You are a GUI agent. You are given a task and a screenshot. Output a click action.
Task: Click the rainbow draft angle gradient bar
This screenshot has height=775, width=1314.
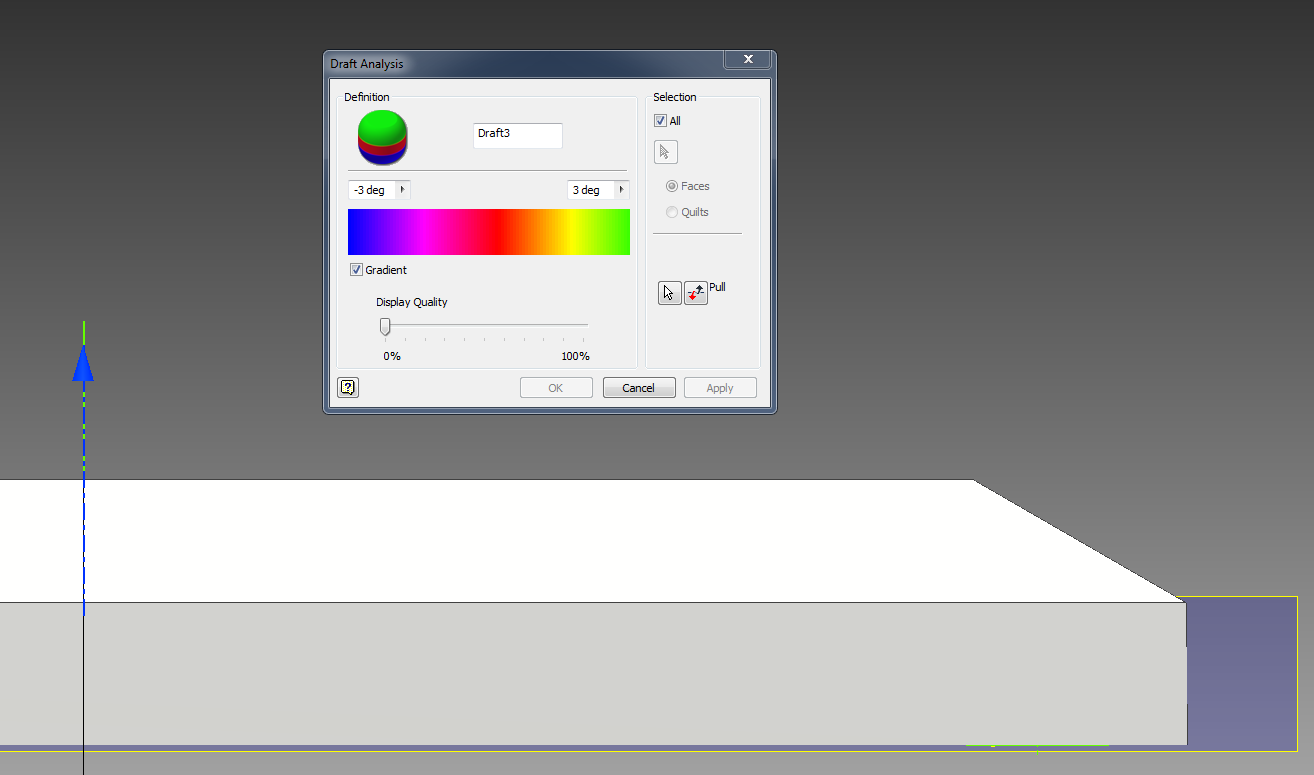(x=488, y=231)
